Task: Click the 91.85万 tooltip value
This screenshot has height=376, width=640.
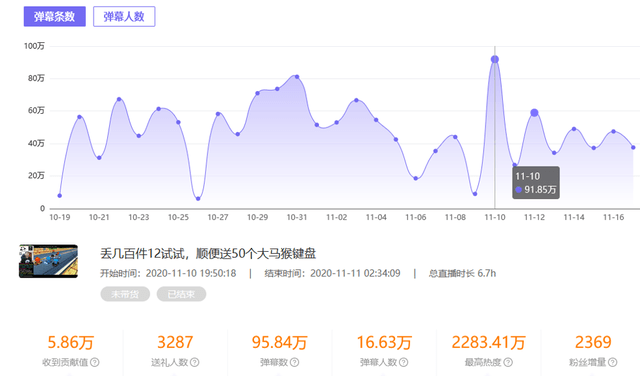Action: [540, 190]
